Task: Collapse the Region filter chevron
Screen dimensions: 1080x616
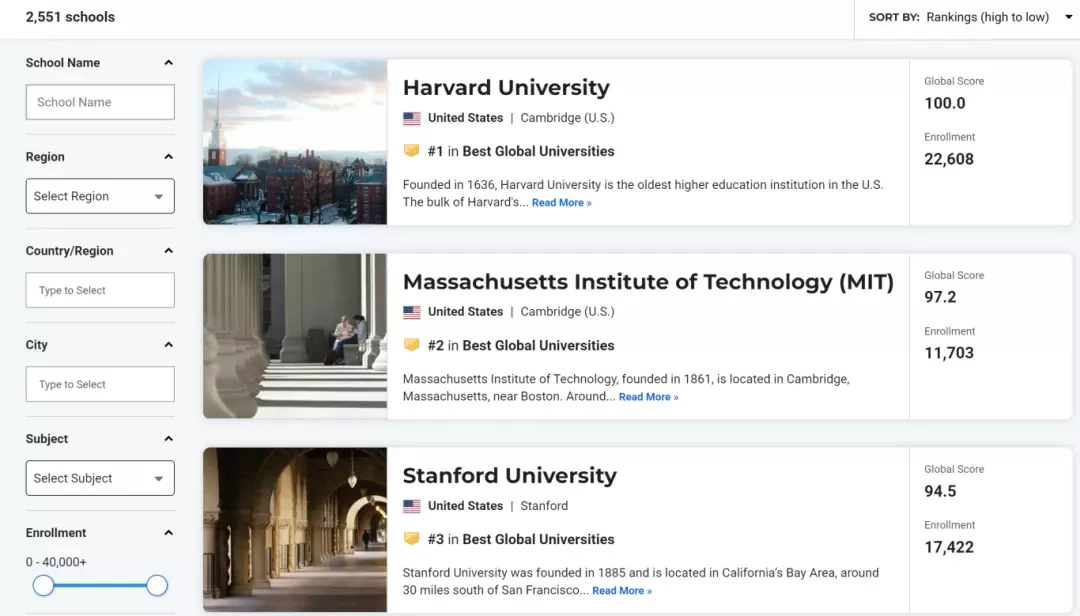Action: point(169,157)
